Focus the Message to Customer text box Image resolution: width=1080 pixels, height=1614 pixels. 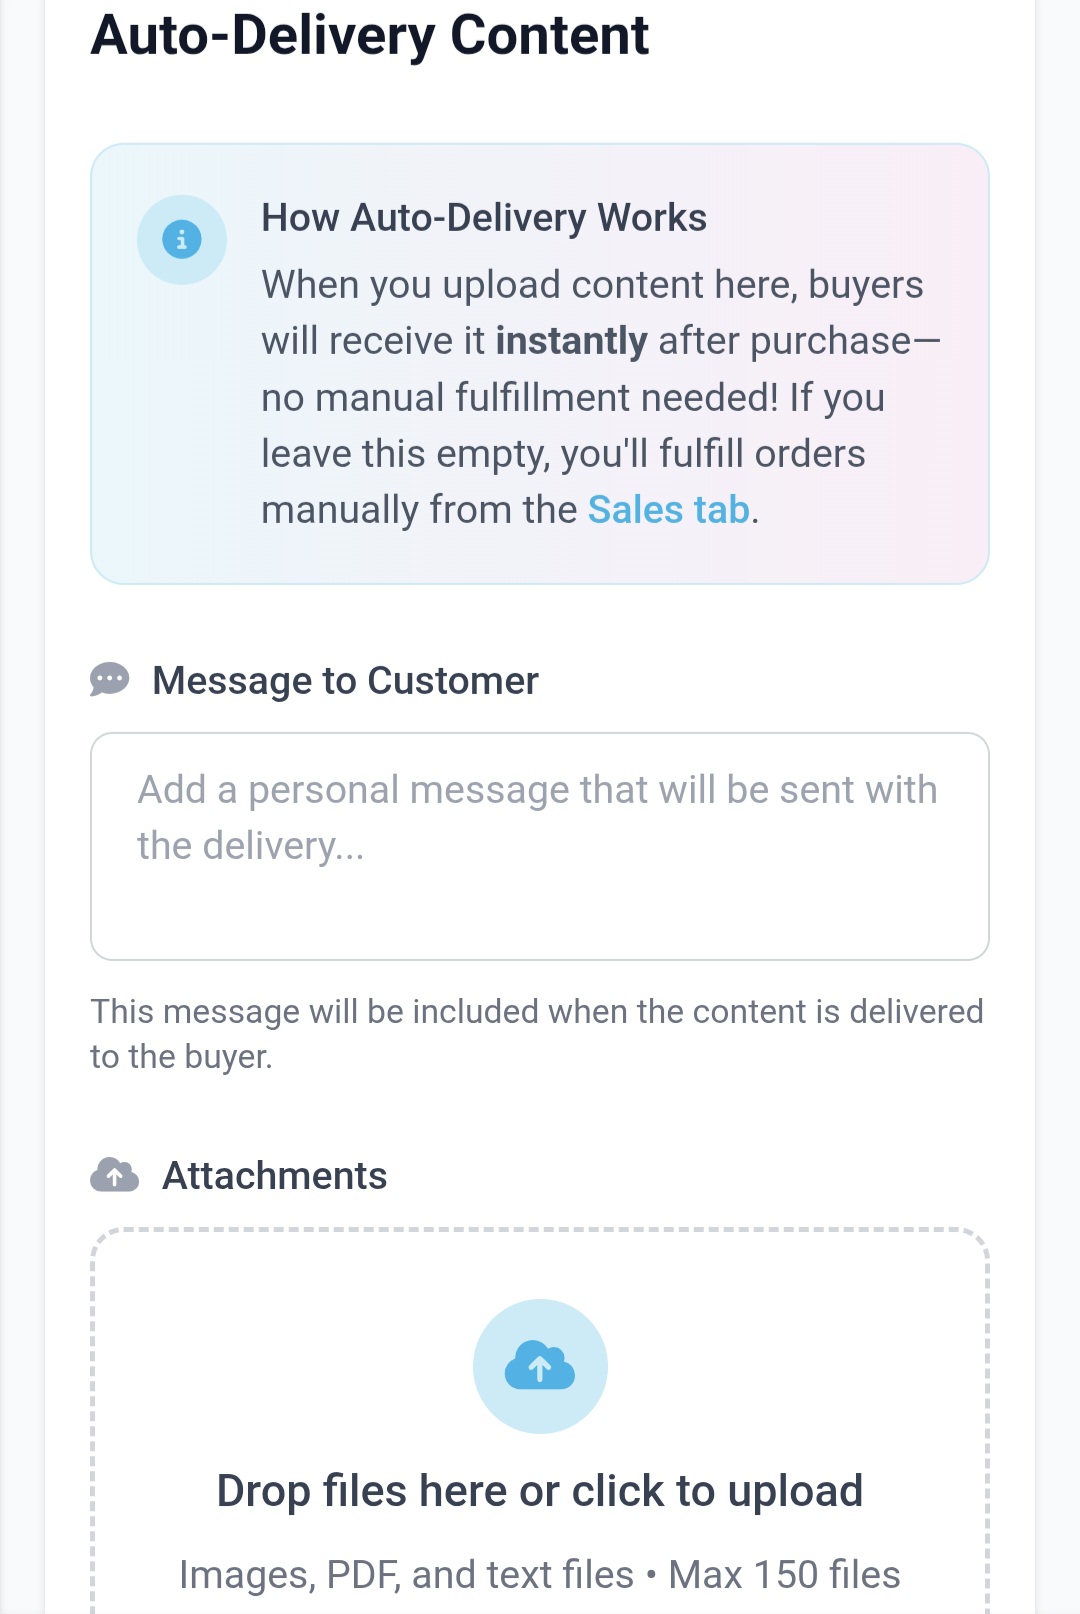[540, 846]
